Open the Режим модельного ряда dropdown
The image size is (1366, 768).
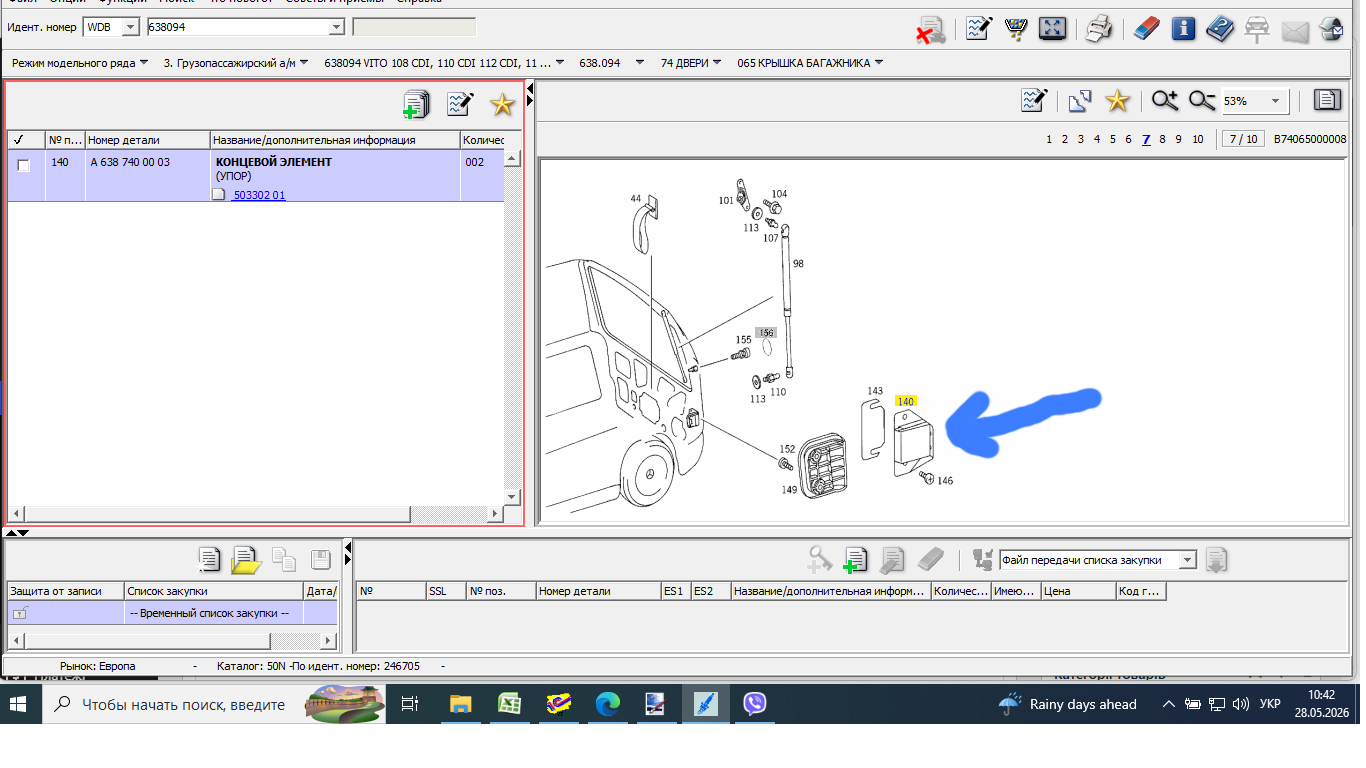[80, 63]
